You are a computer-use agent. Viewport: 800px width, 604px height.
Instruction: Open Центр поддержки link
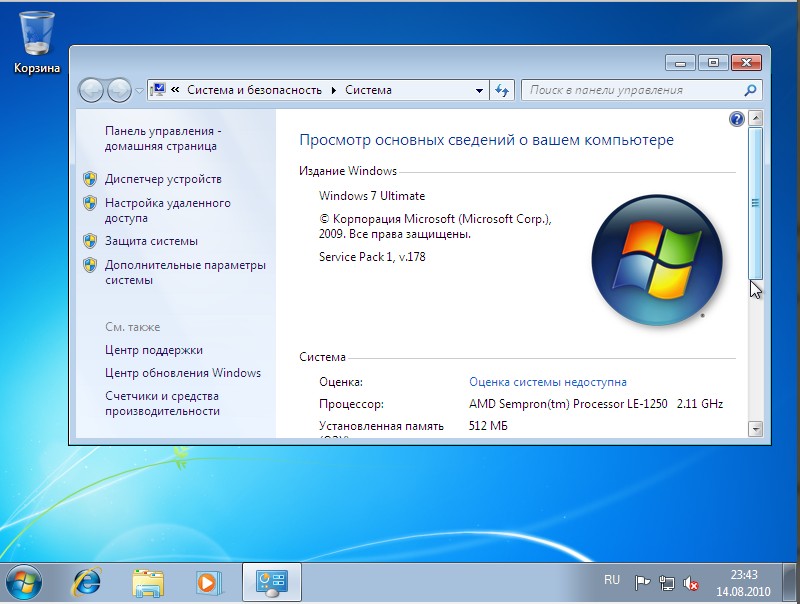[154, 350]
